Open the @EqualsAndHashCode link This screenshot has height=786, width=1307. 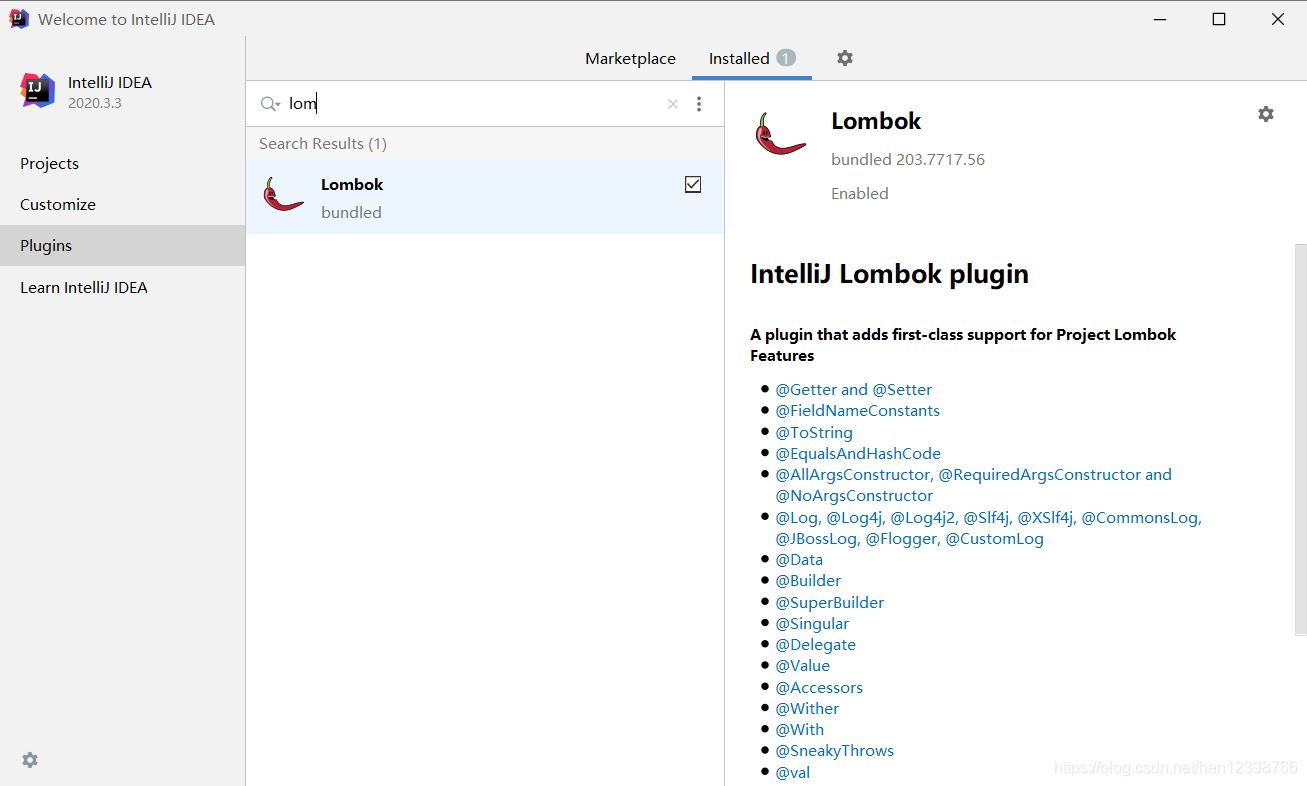point(858,453)
